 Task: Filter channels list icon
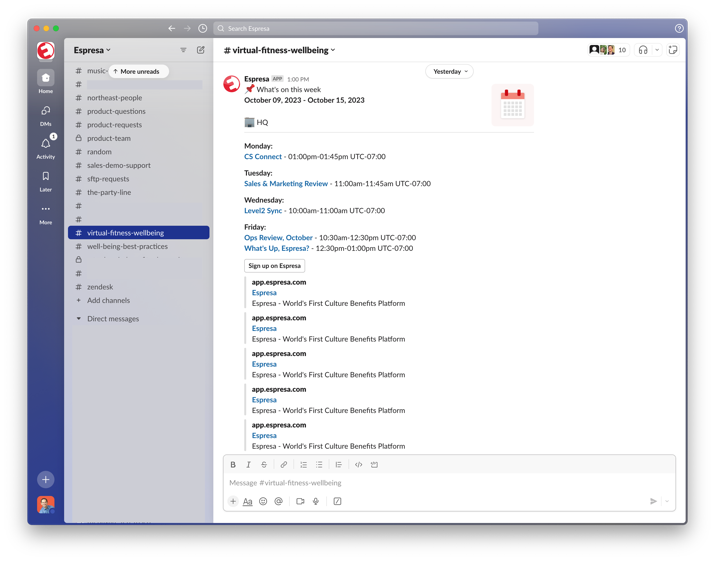tap(183, 50)
